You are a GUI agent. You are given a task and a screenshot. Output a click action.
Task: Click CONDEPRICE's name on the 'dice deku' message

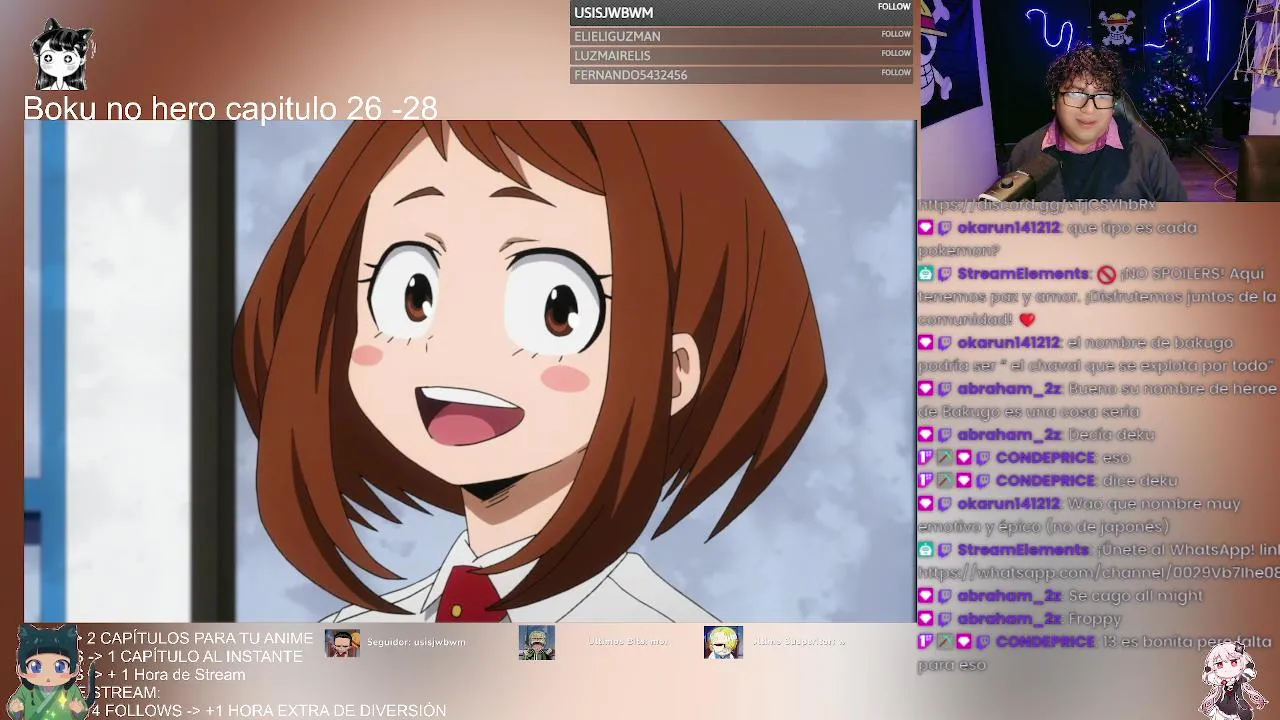1044,481
